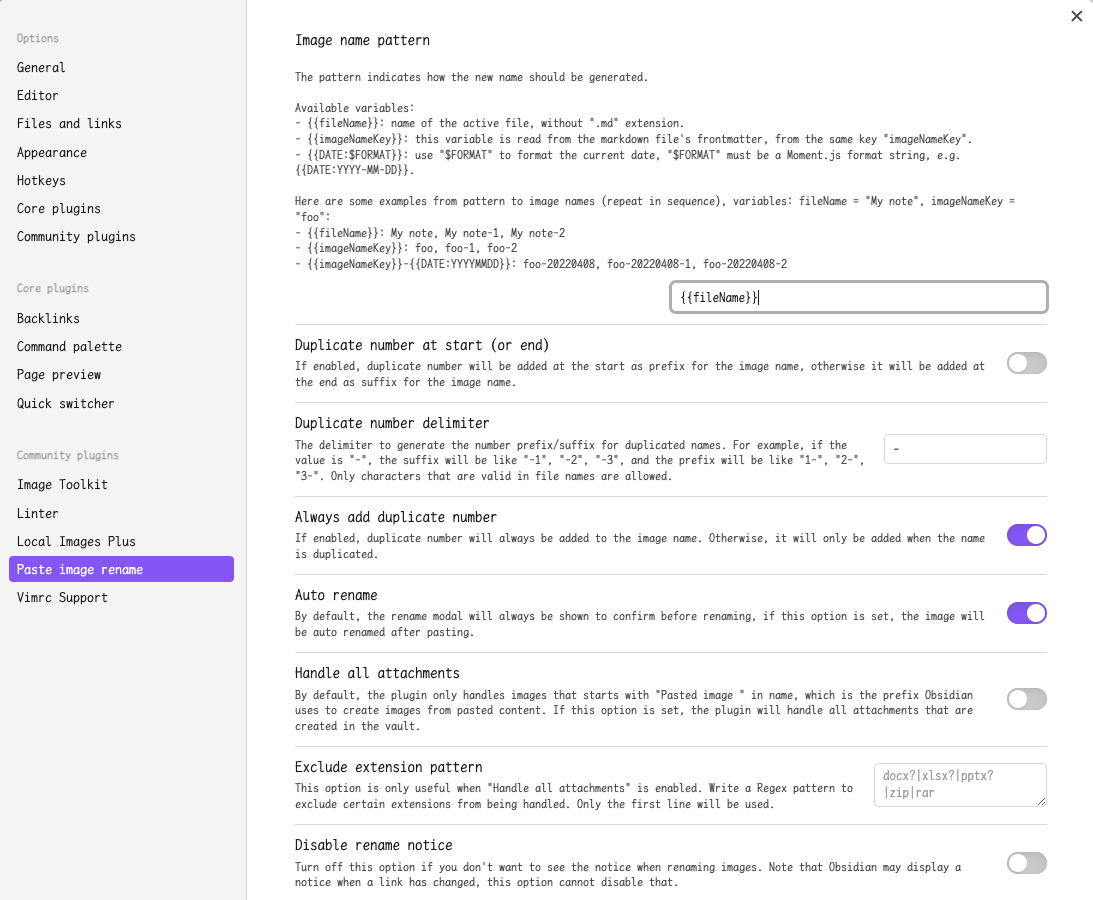1093x900 pixels.
Task: Focus the Exclude extension pattern textbox
Action: pyautogui.click(x=960, y=785)
